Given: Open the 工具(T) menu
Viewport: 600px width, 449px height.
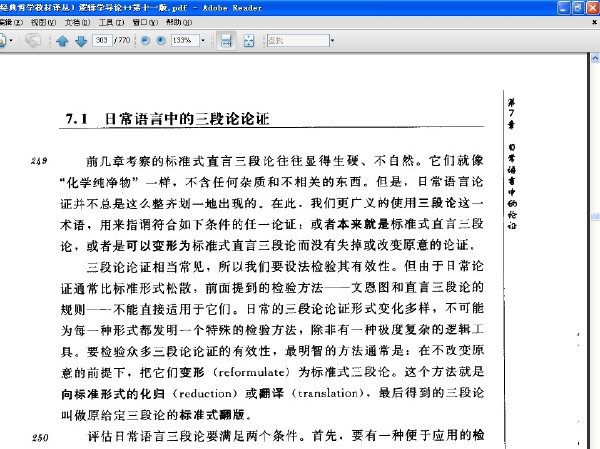Looking at the screenshot, I should [111, 22].
